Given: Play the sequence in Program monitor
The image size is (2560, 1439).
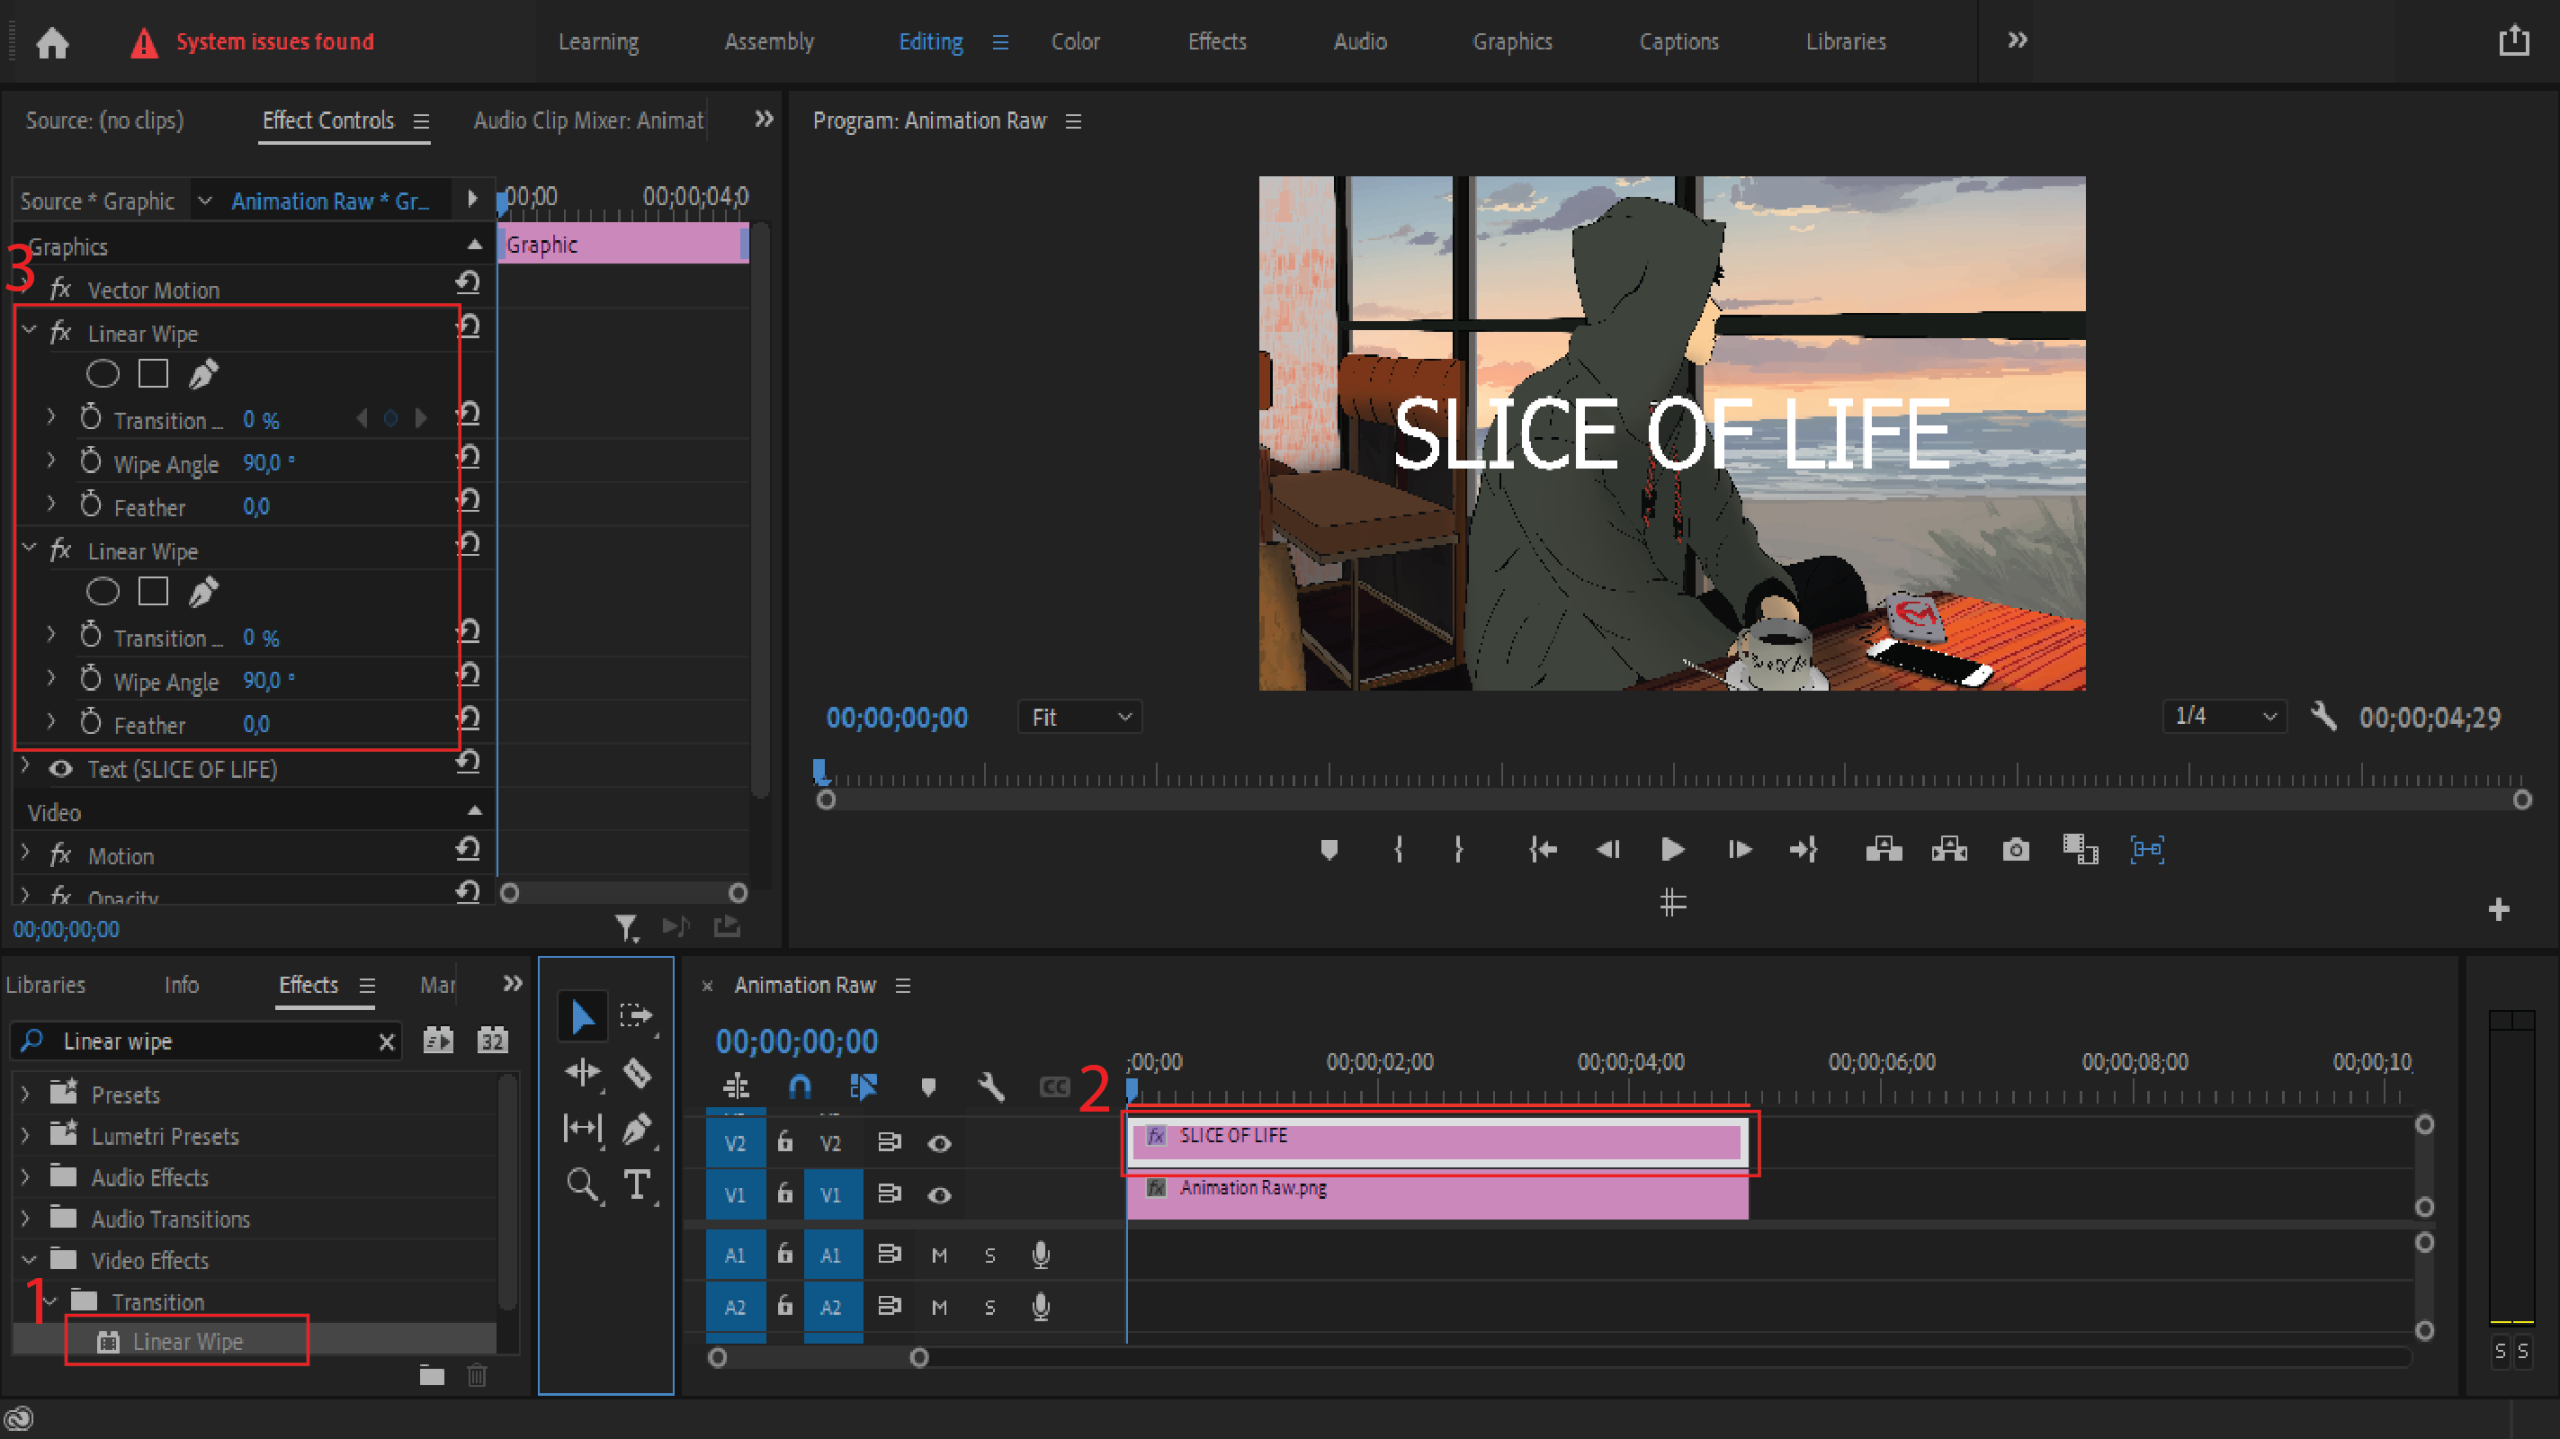Looking at the screenshot, I should [1672, 850].
